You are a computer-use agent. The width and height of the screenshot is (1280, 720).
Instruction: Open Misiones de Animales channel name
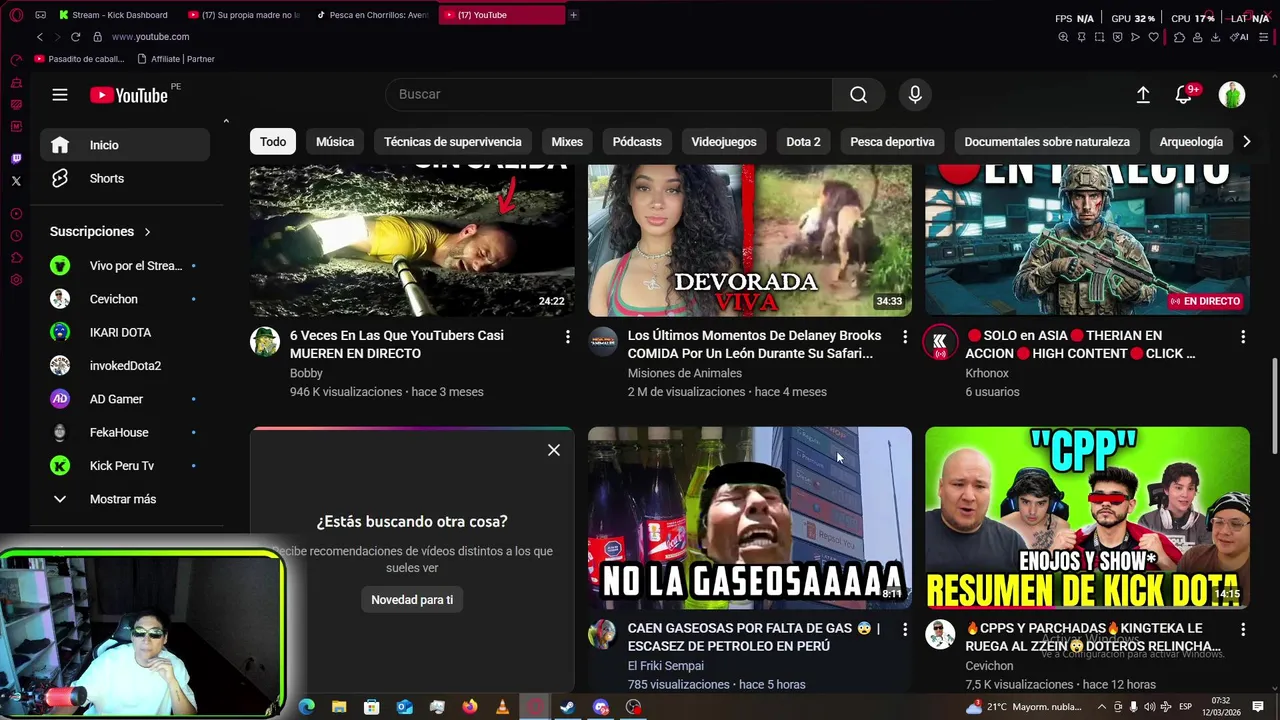click(x=685, y=373)
